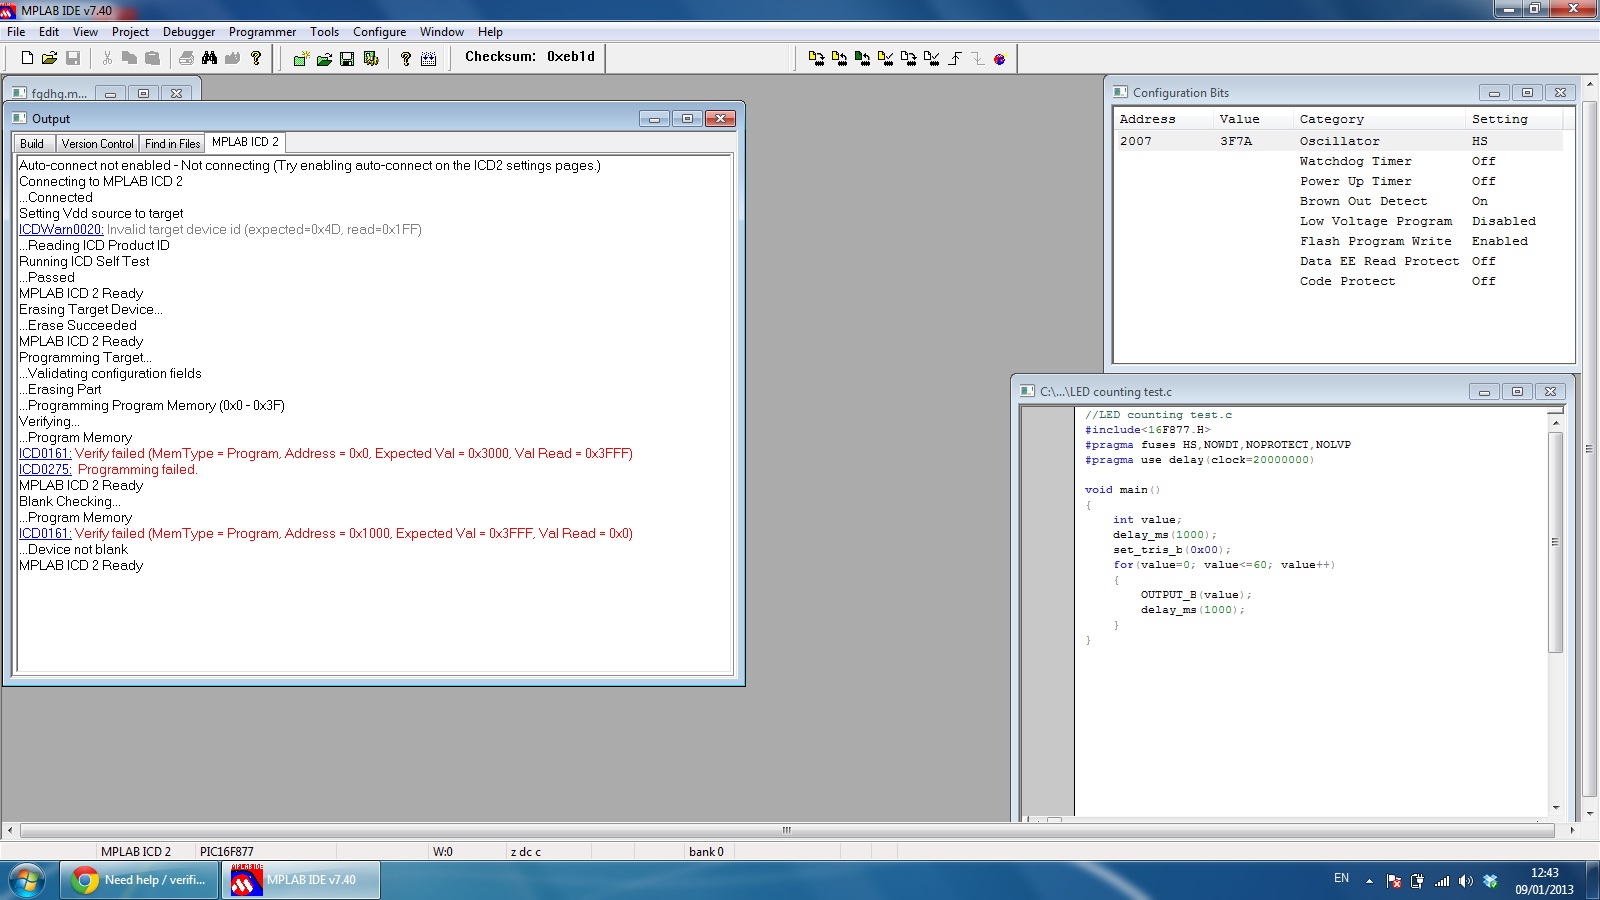Click the project toolbar question mark icon

tap(406, 59)
